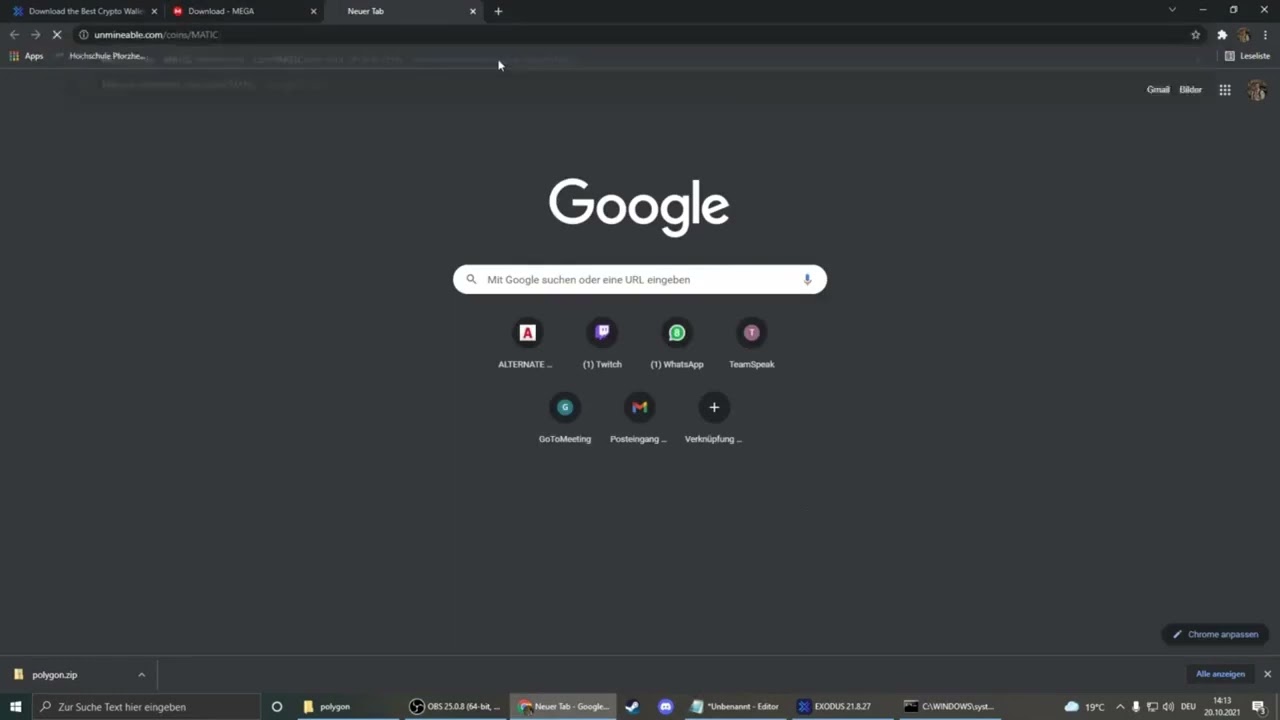Open the Apps bookmark shortcut
The height and width of the screenshot is (720, 1280).
click(26, 56)
